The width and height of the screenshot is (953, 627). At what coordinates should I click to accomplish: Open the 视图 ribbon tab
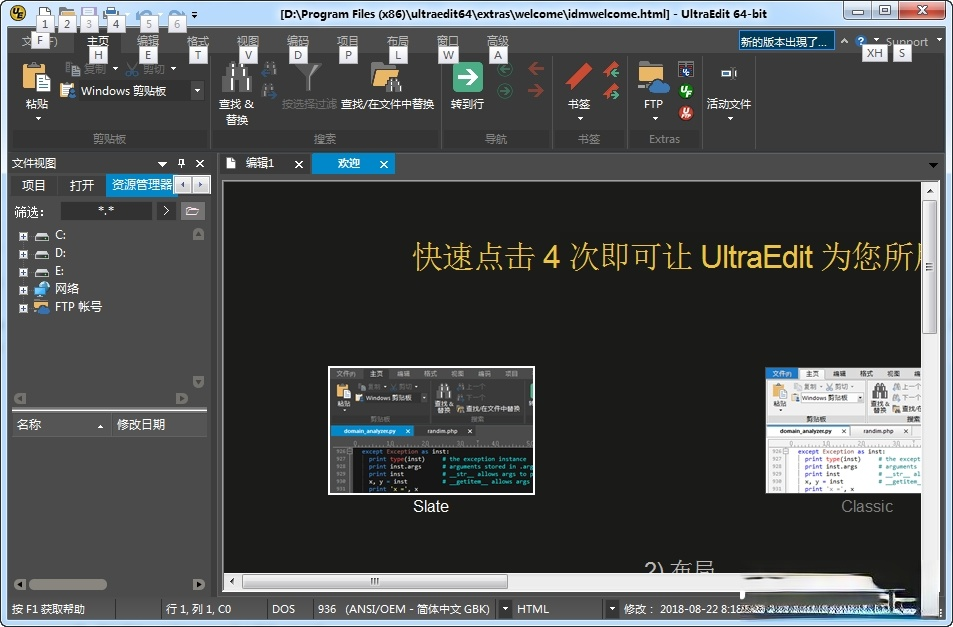247,41
